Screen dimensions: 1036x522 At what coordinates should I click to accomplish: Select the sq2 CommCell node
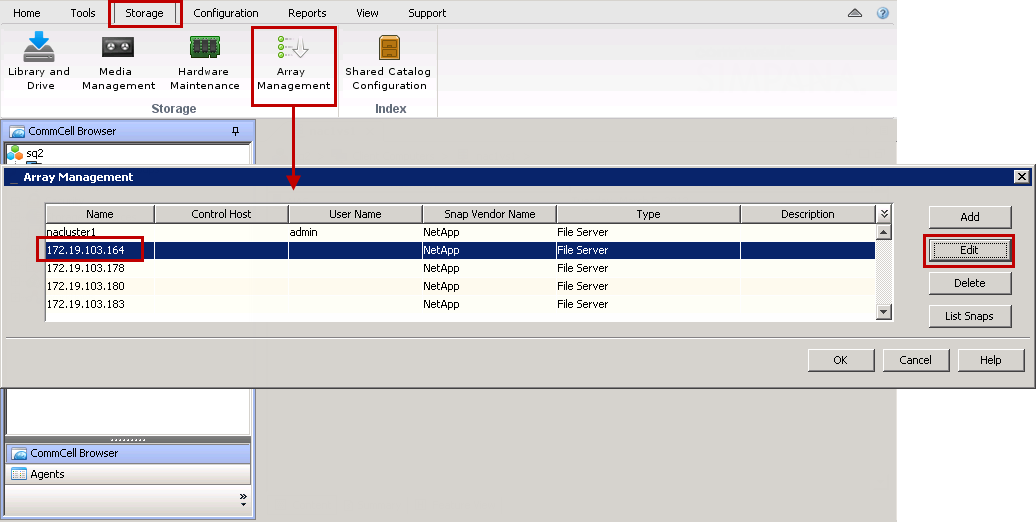tap(34, 154)
